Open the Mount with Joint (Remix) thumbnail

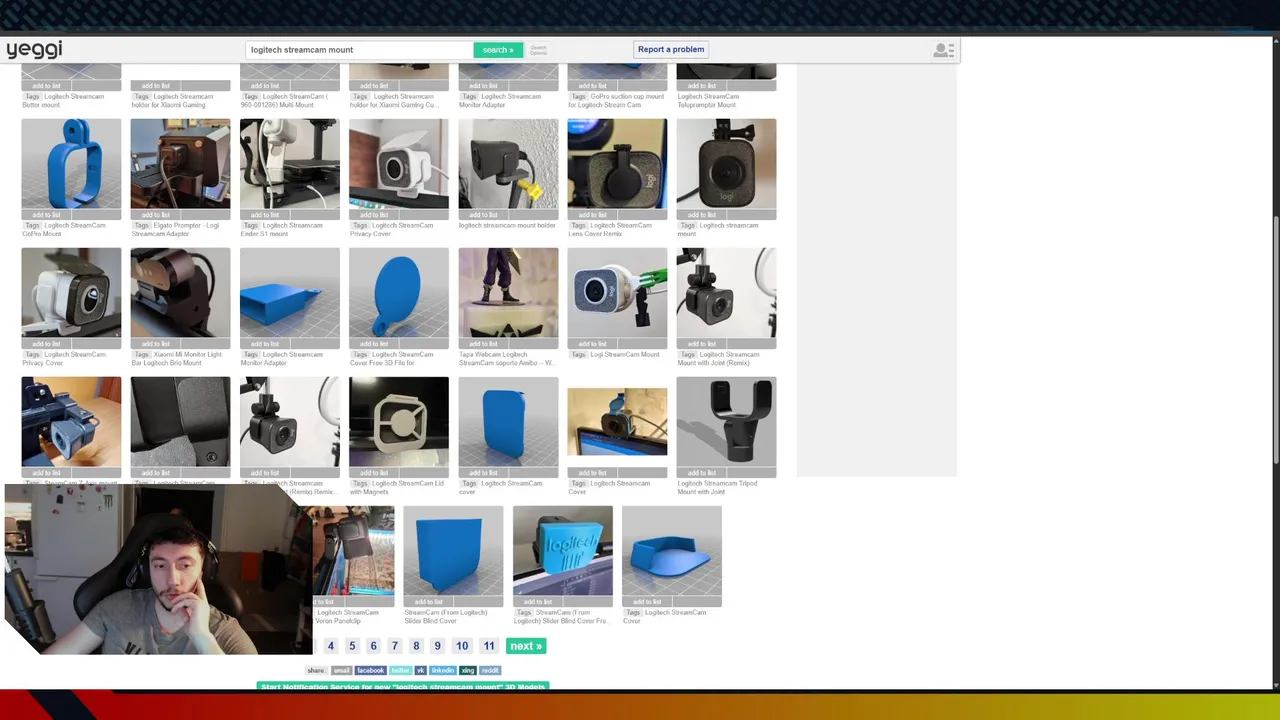[726, 293]
